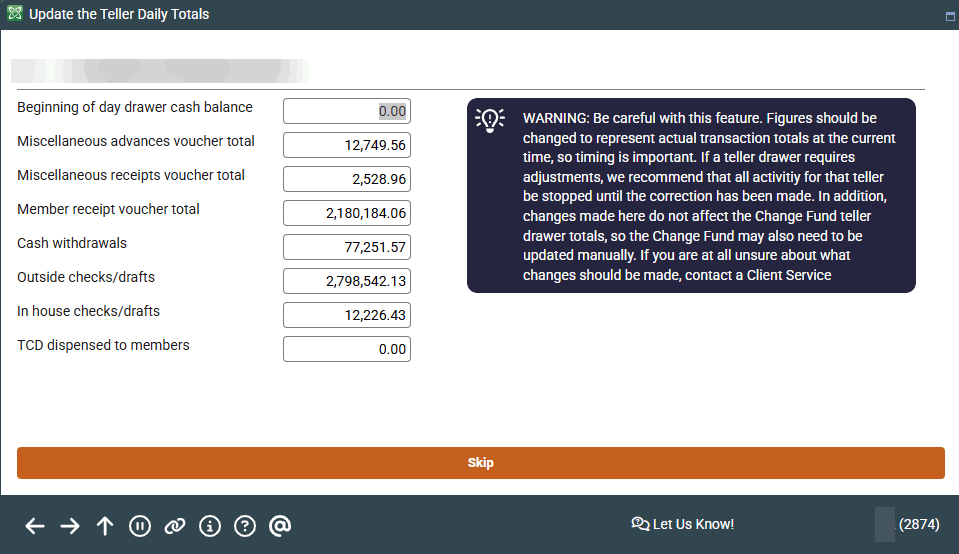Select the Cash withdrawals amount field
This screenshot has width=959, height=554.
(x=347, y=247)
